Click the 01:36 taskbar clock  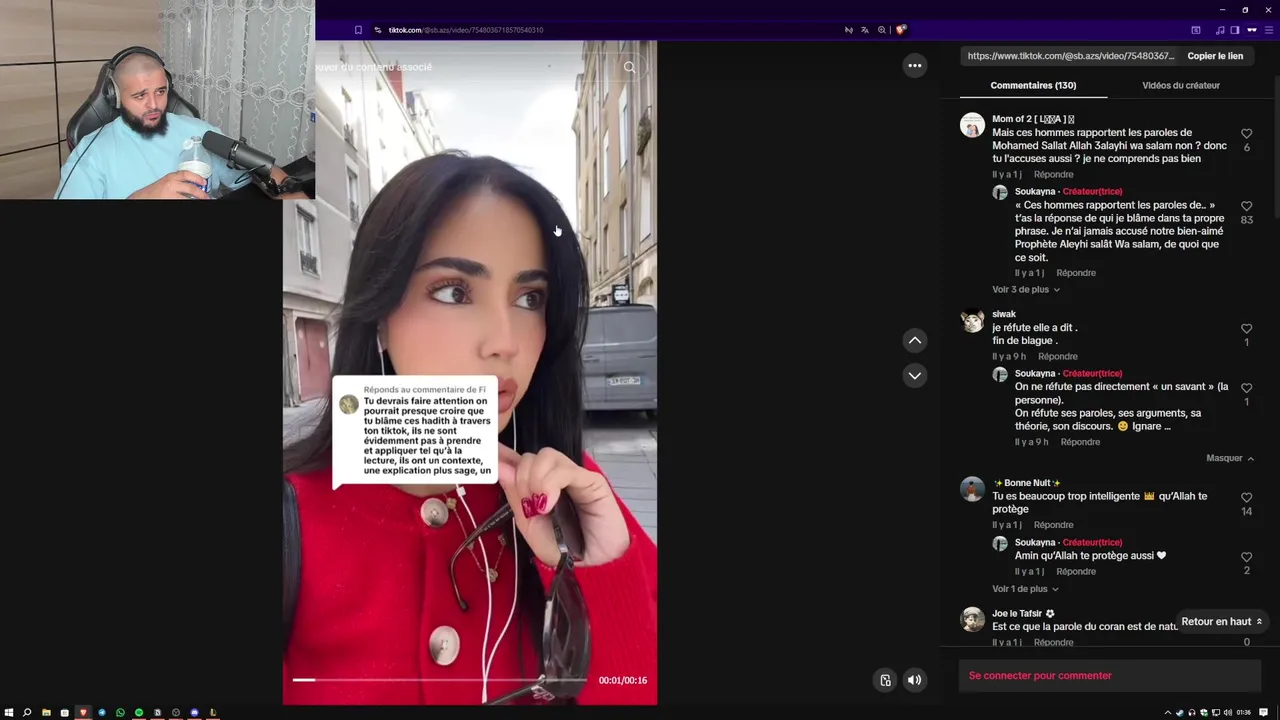coord(1244,713)
